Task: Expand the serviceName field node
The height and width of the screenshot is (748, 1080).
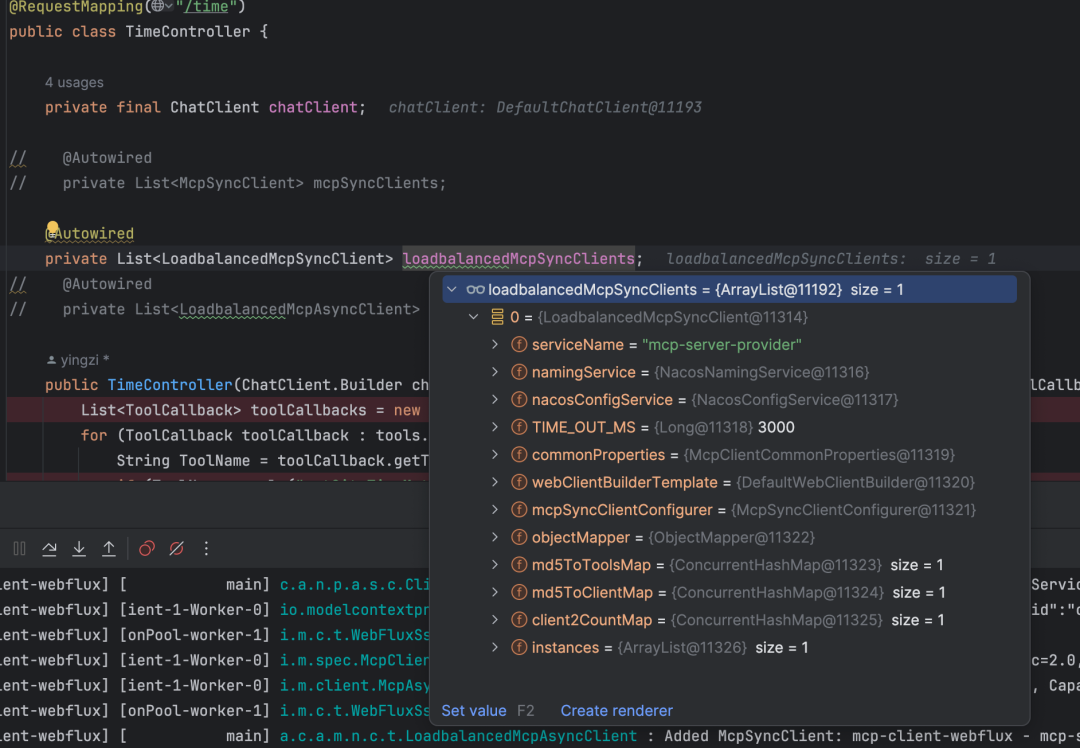Action: (x=495, y=344)
